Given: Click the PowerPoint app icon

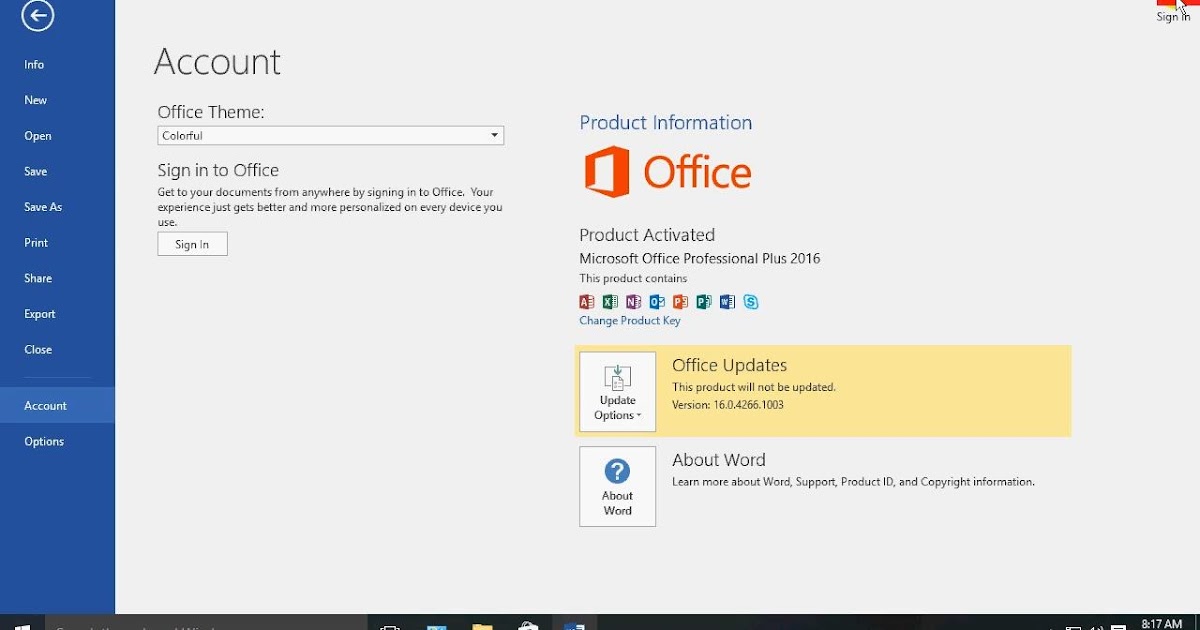Looking at the screenshot, I should pyautogui.click(x=681, y=302).
